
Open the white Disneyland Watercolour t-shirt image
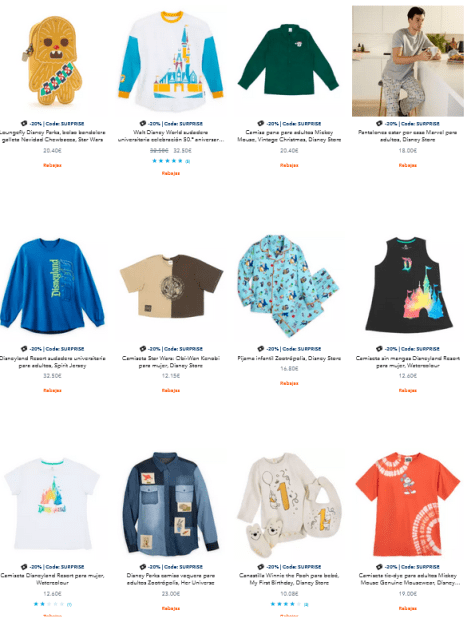(52, 504)
